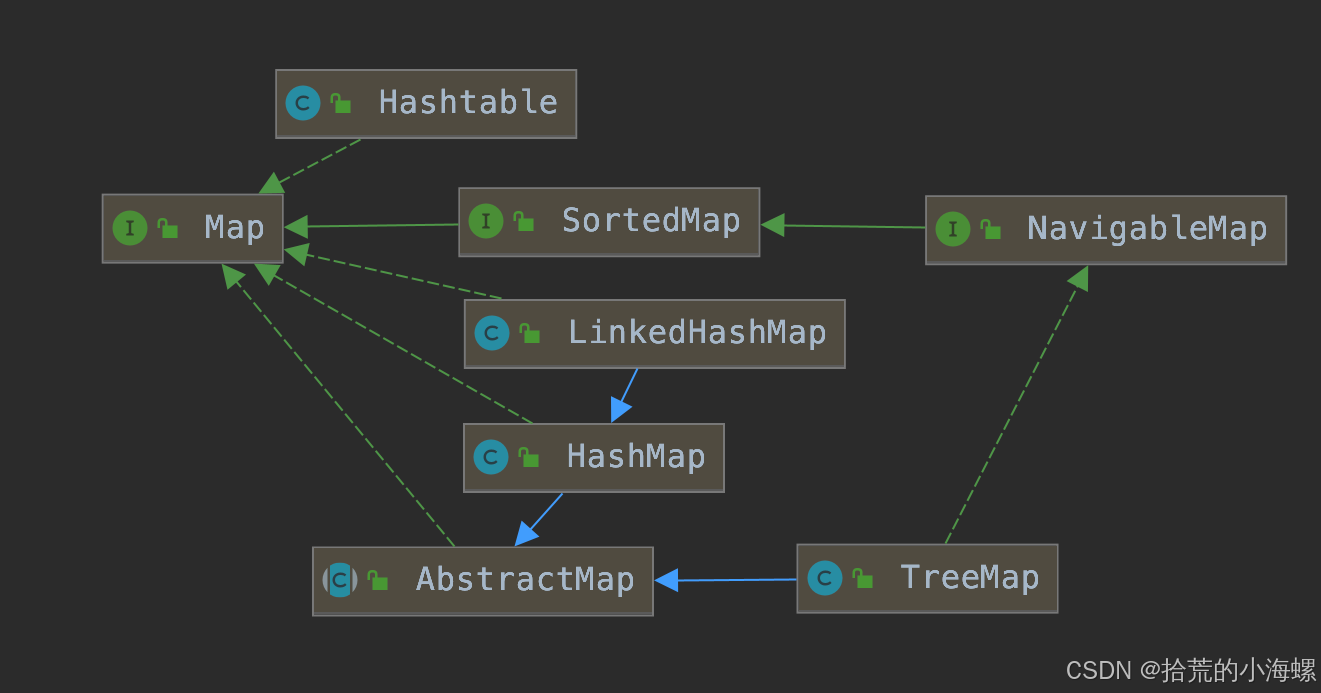Click the class icon on Hashtable node
Viewport: 1321px width, 693px height.
coord(303,103)
